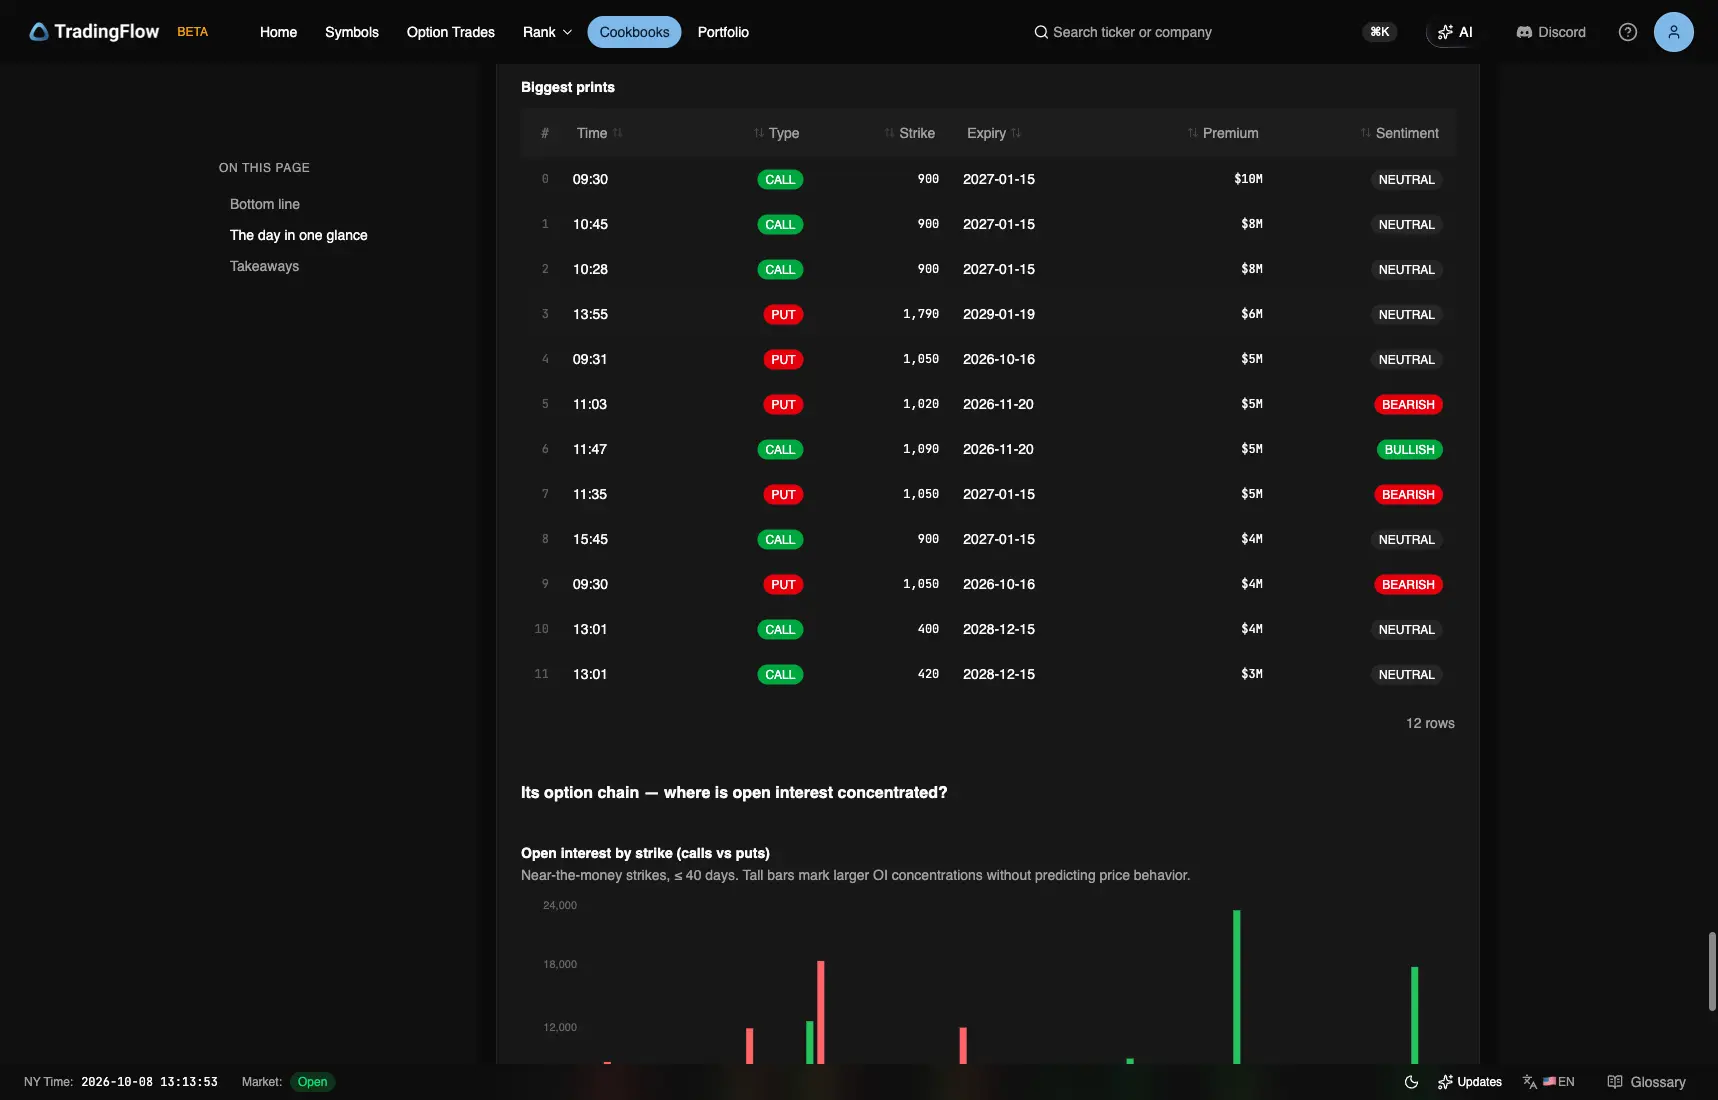Open the Option Trades tab
This screenshot has height=1100, width=1718.
(451, 32)
